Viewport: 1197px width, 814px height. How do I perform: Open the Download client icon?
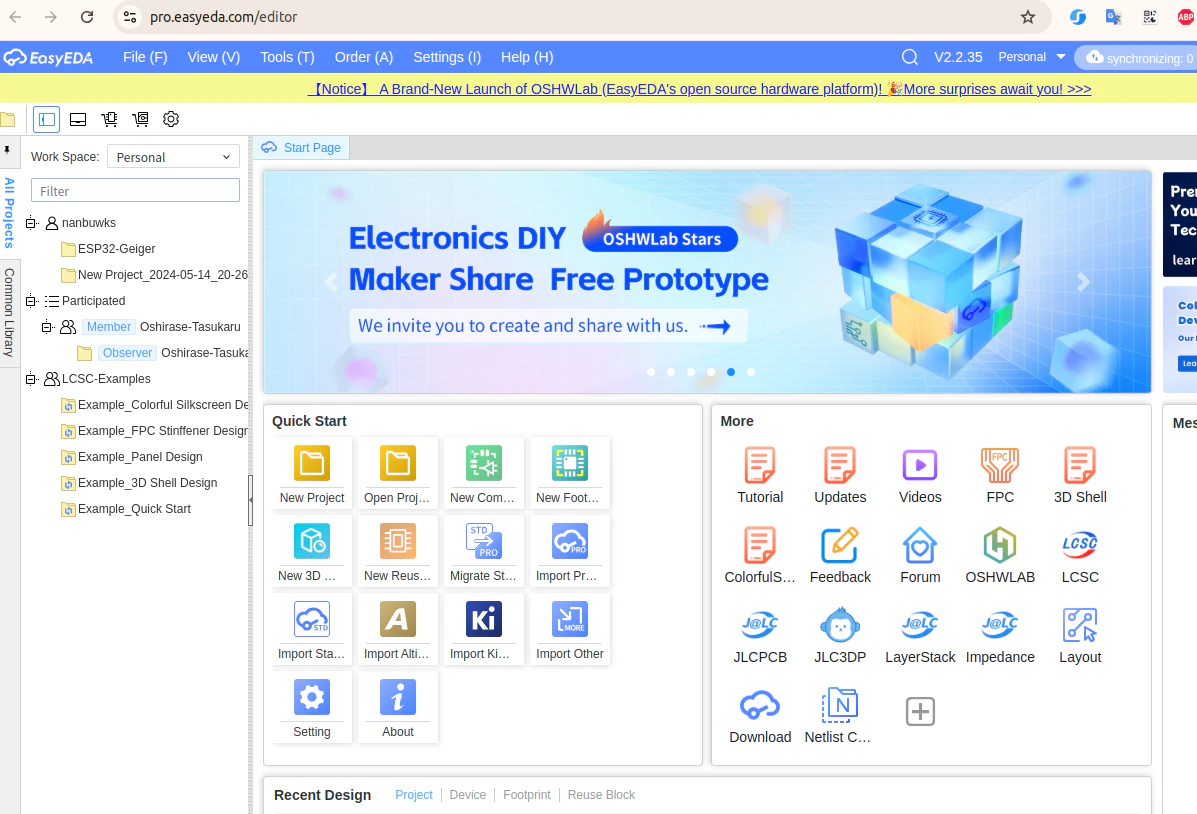[760, 715]
